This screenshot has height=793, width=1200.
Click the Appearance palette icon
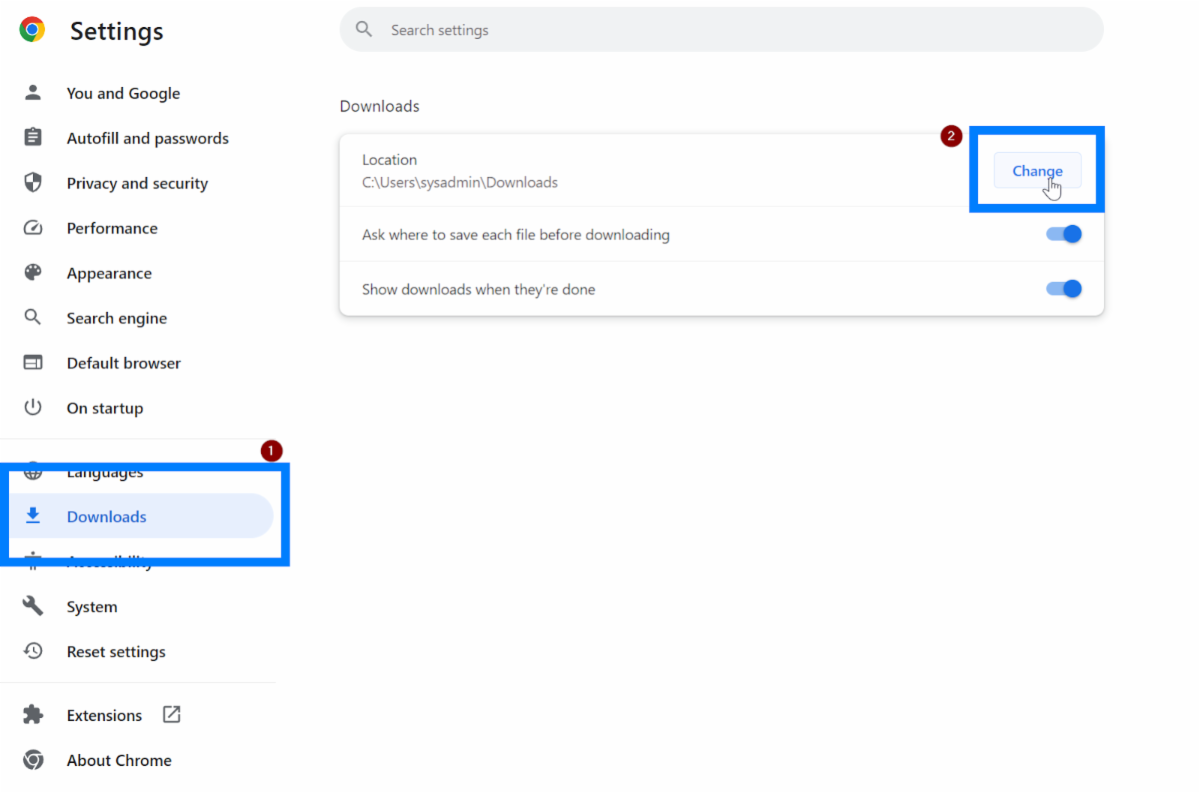point(33,273)
